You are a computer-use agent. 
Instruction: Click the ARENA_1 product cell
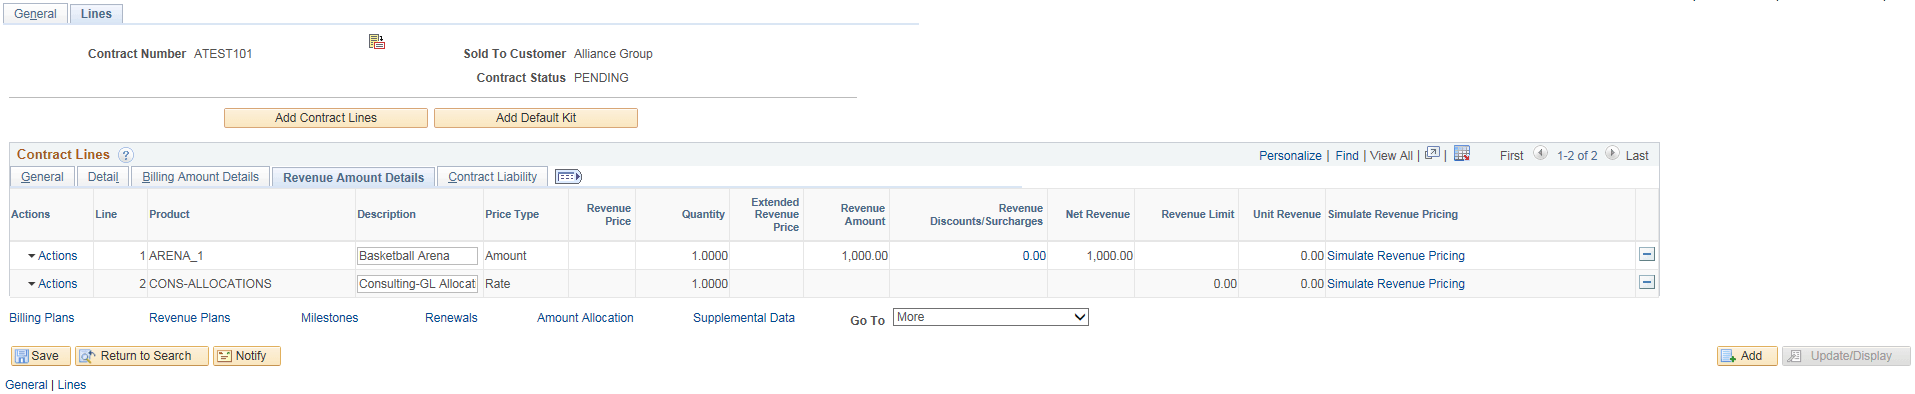pos(176,256)
